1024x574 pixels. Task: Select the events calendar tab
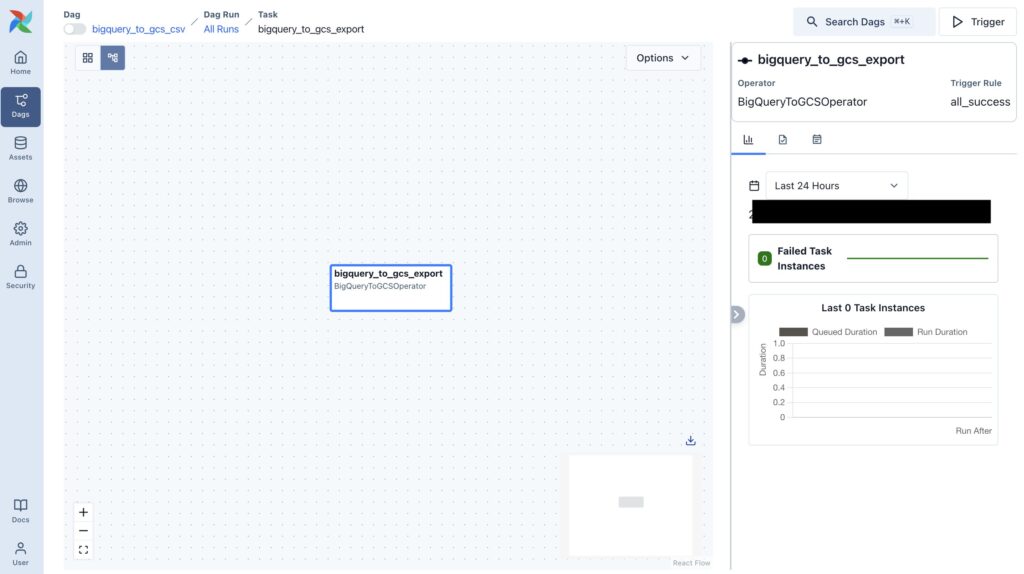point(817,140)
